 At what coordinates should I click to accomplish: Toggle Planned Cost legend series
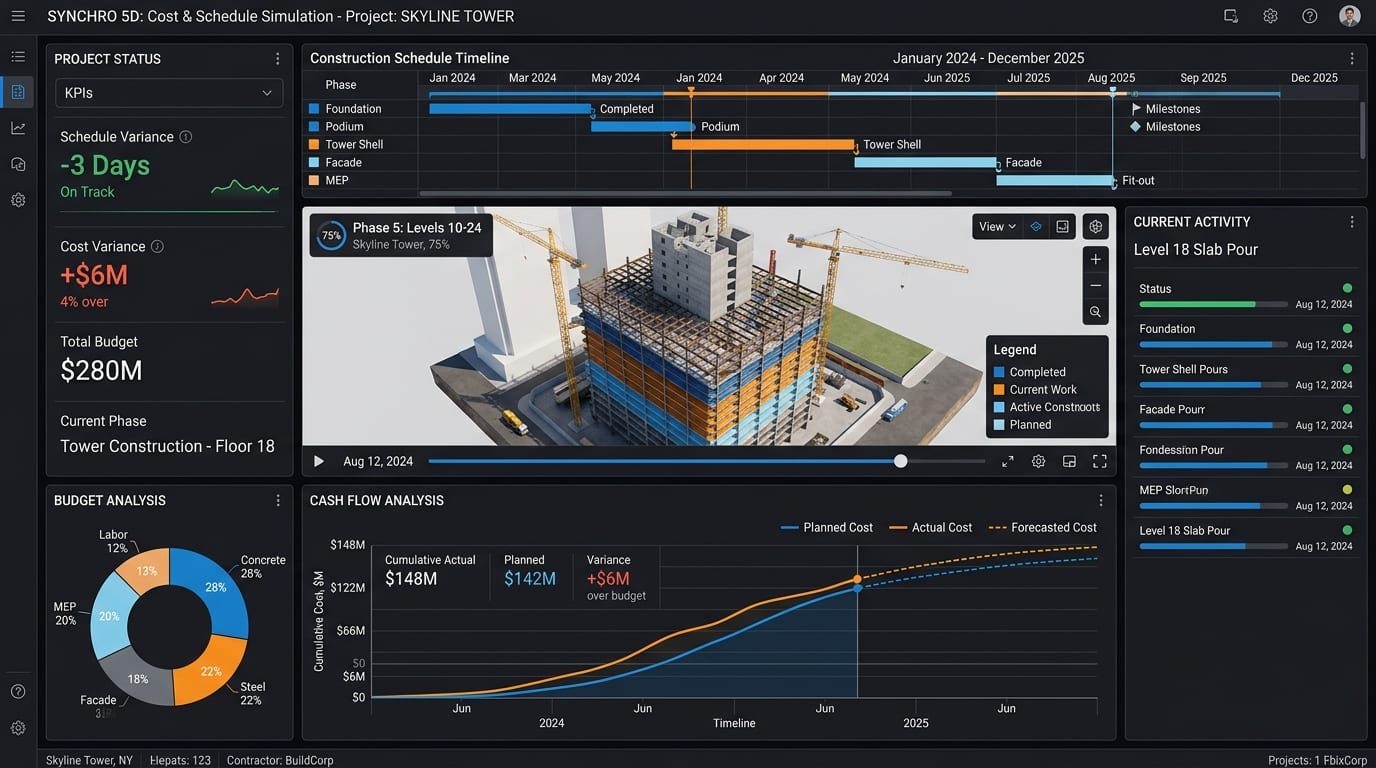[826, 527]
